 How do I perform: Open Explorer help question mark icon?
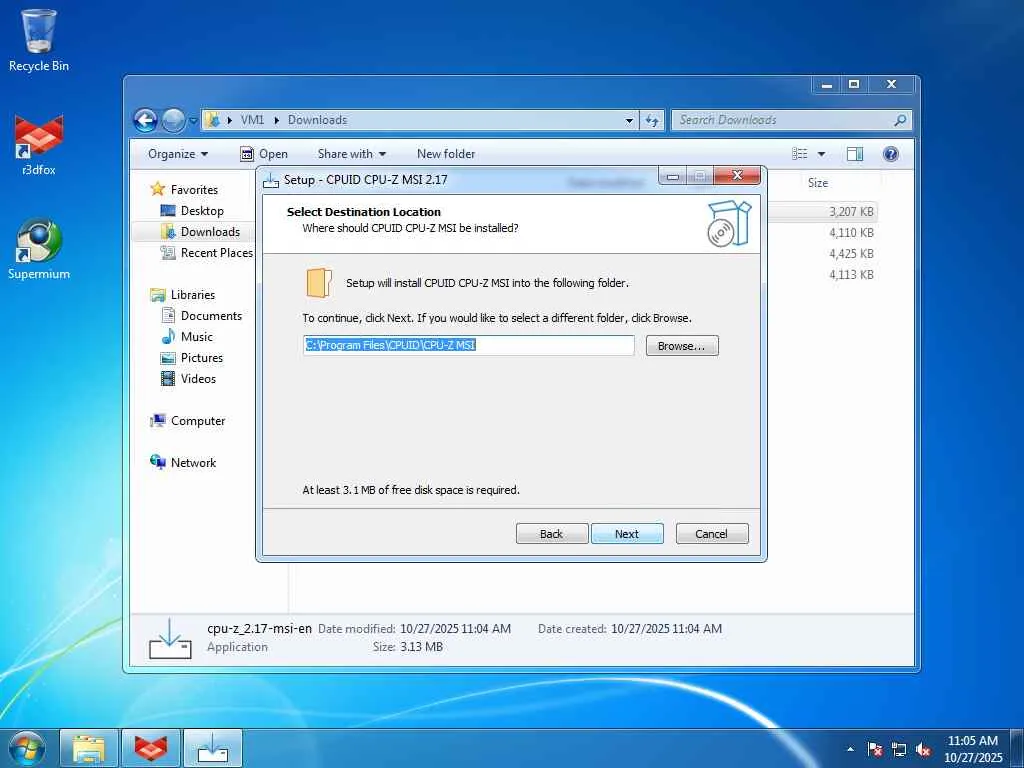(x=890, y=154)
